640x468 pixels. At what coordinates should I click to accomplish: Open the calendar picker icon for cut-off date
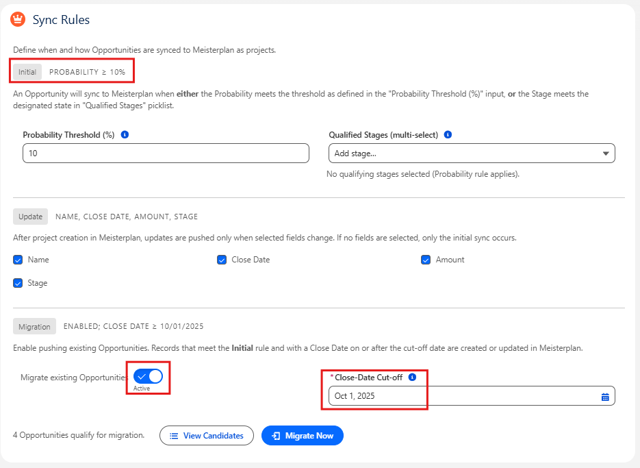(x=605, y=397)
